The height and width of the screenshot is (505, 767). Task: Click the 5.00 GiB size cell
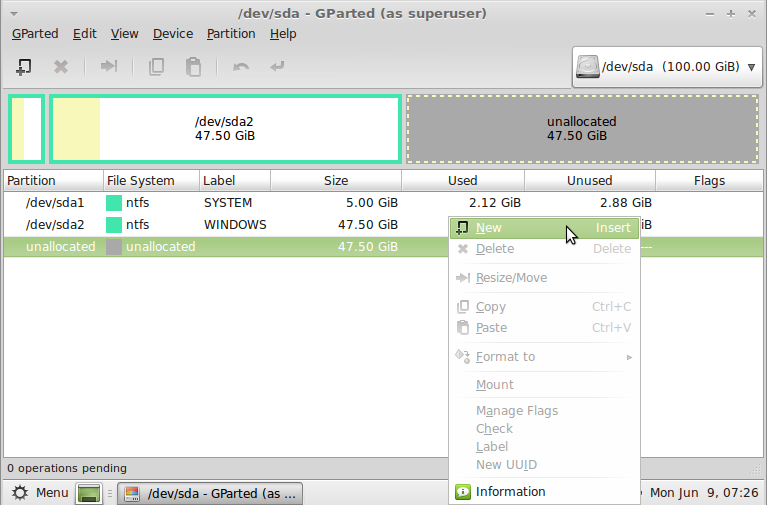click(x=372, y=203)
